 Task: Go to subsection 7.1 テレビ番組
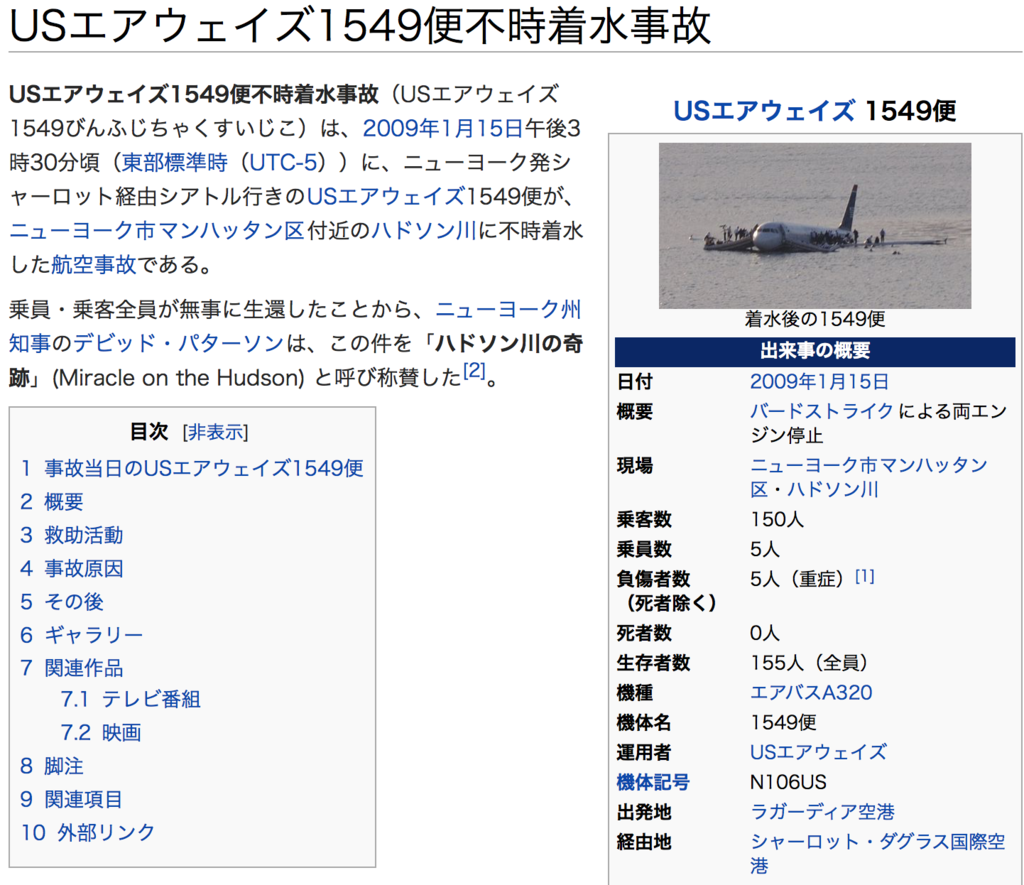(x=131, y=700)
